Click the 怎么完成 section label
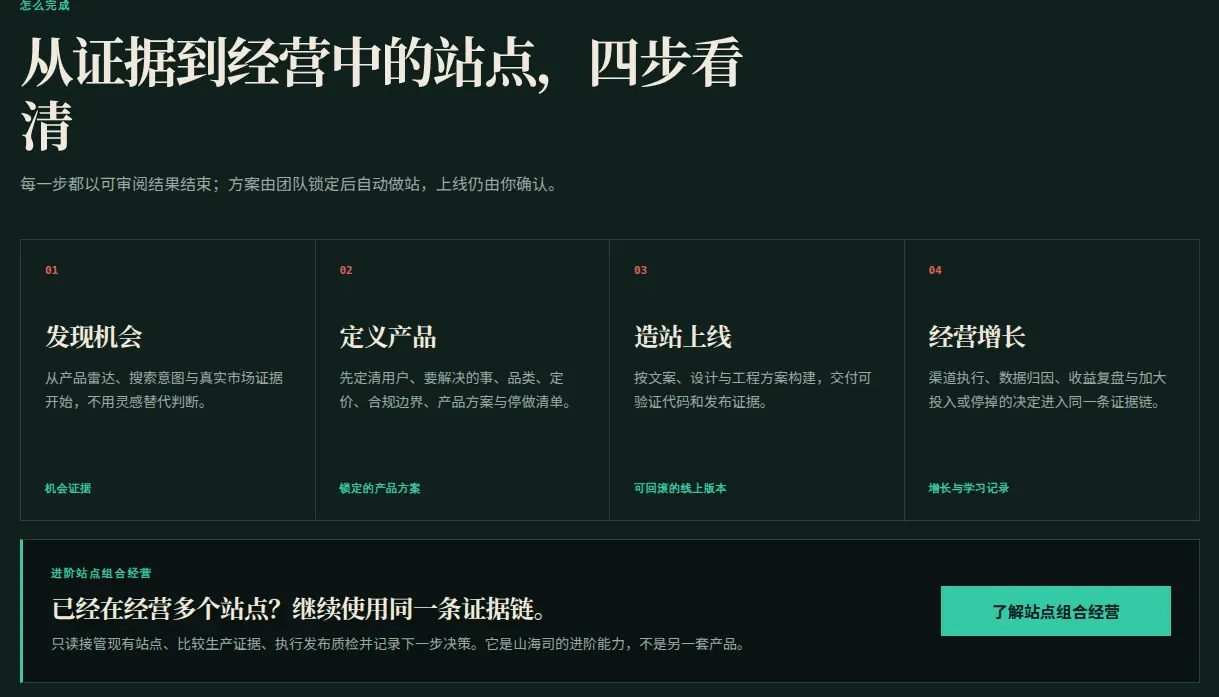This screenshot has height=697, width=1219. point(45,6)
